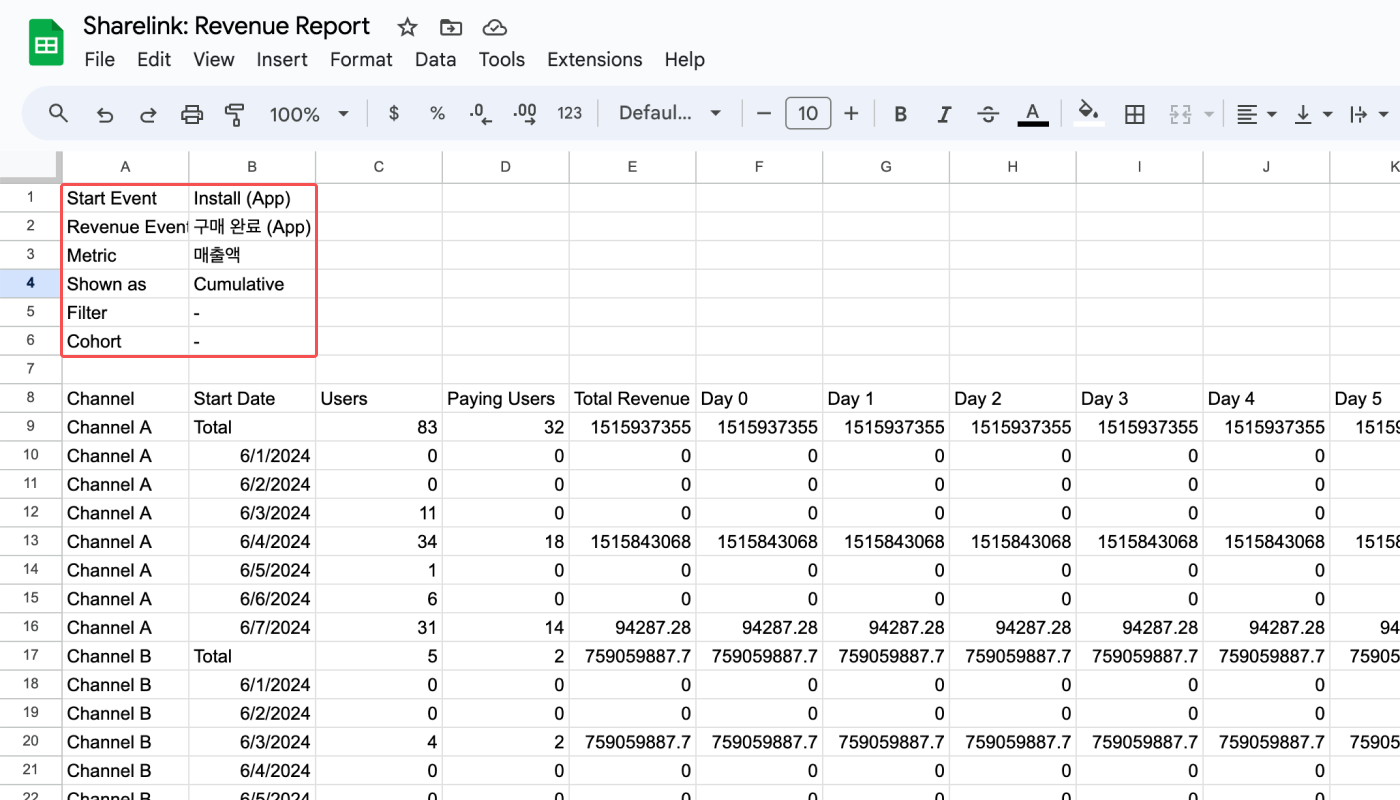Toggle italic formatting
Screen dimensions: 1400x800
click(x=944, y=114)
